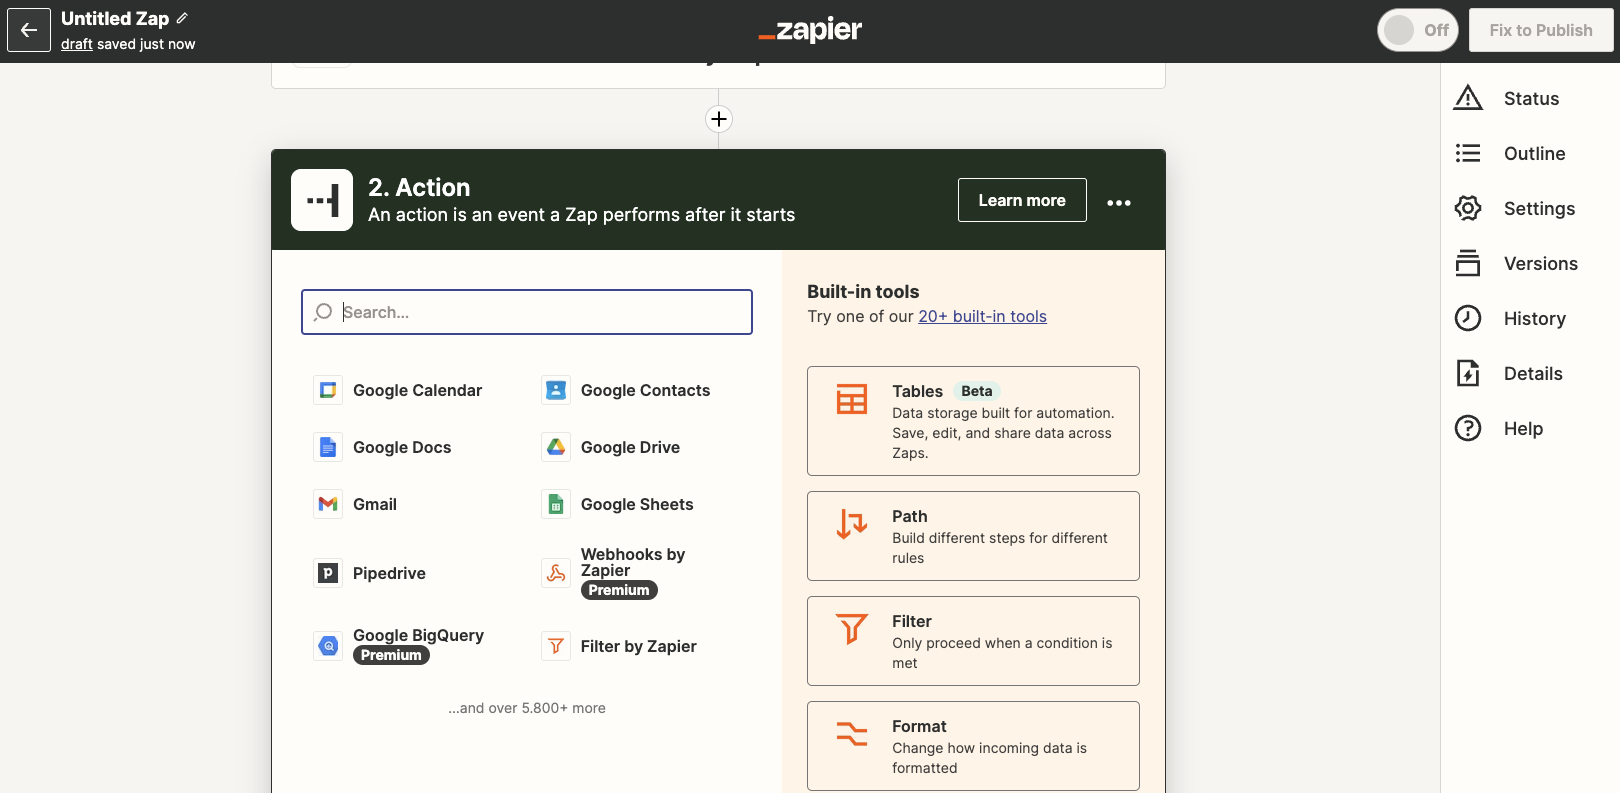The width and height of the screenshot is (1620, 793).
Task: Click the back arrow button
Action: (x=29, y=30)
